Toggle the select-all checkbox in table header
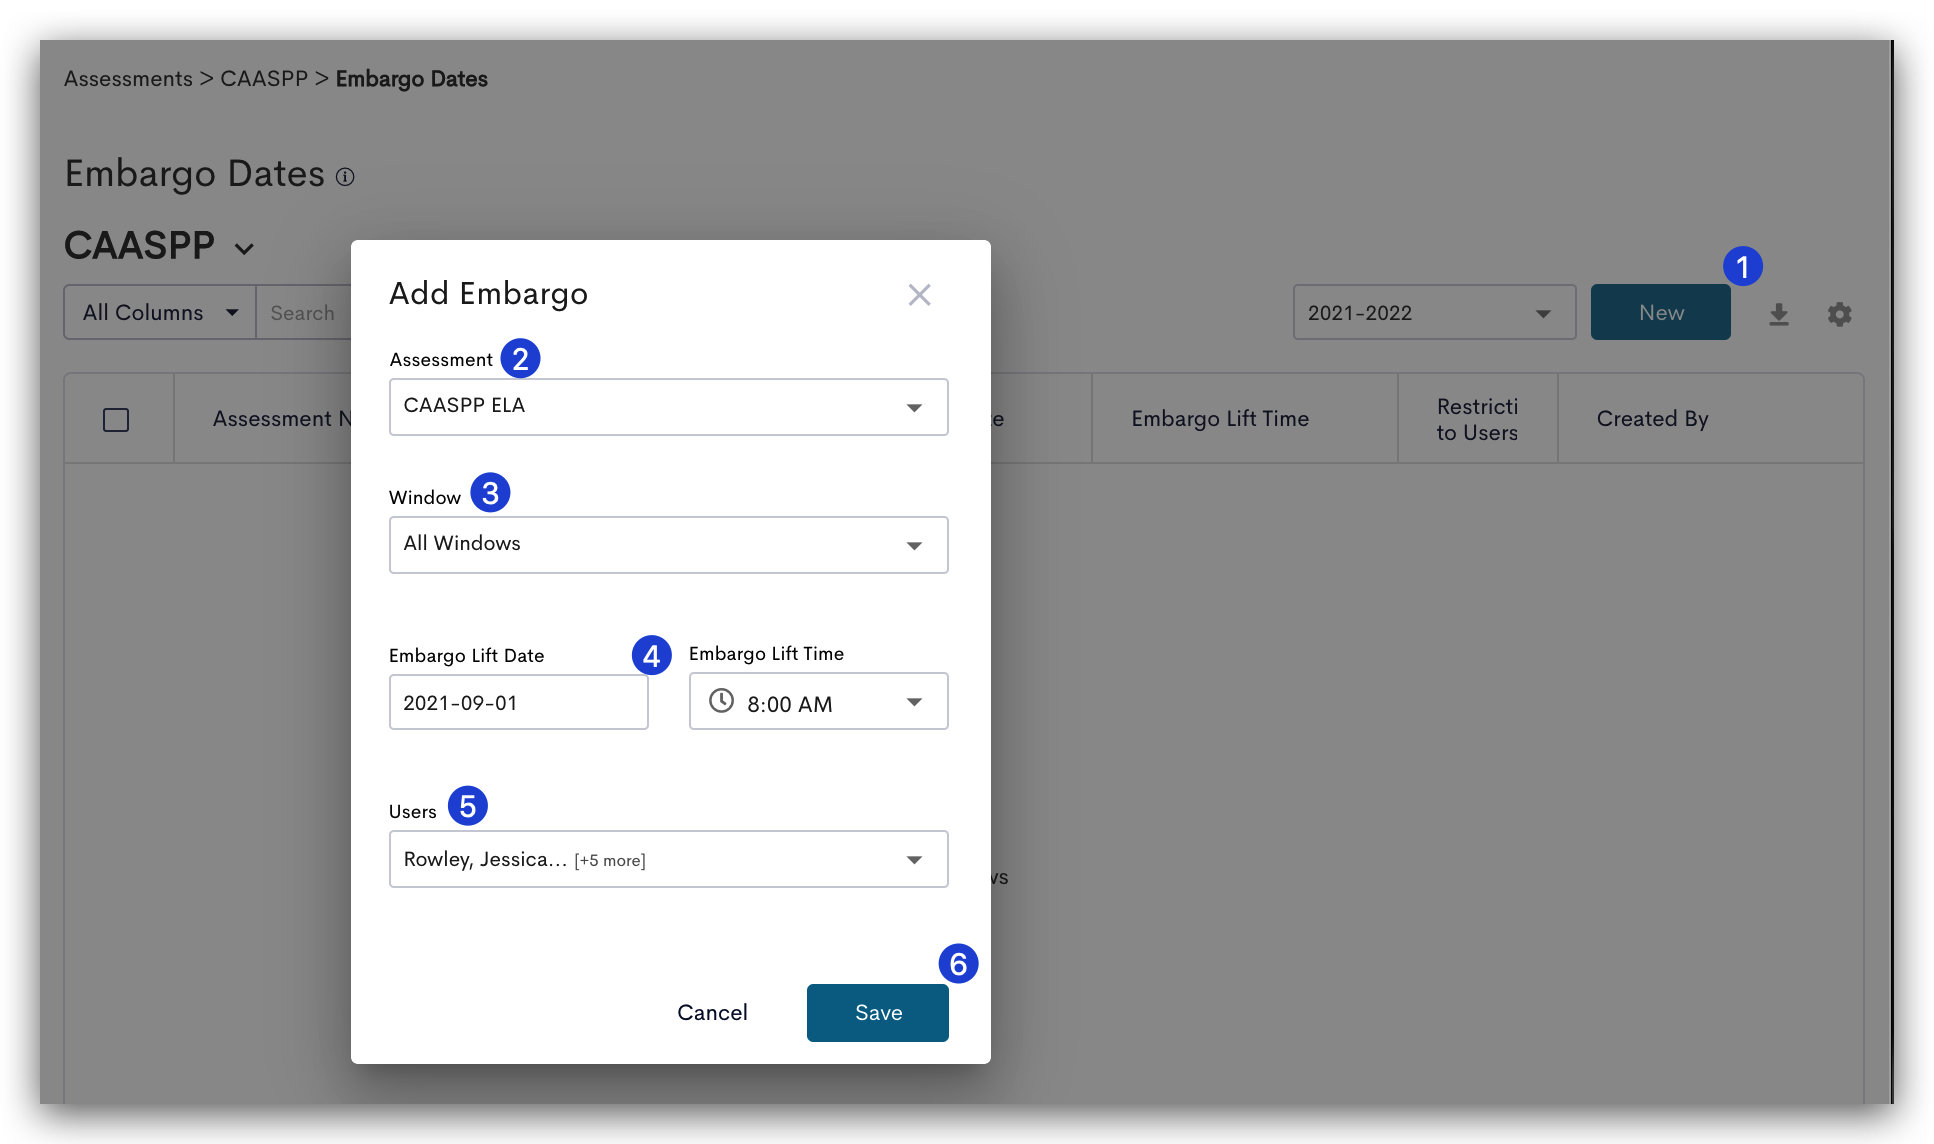1934x1144 pixels. [116, 420]
